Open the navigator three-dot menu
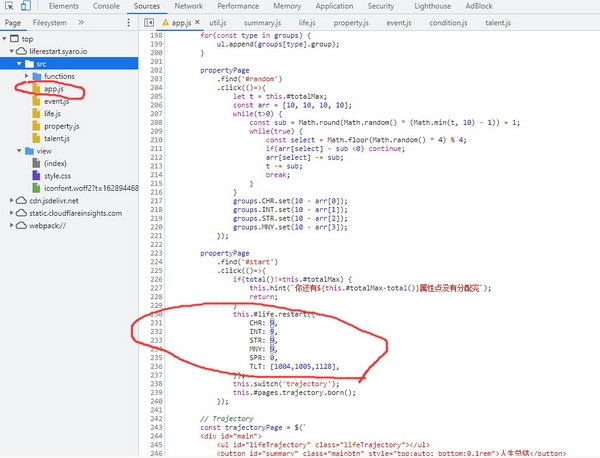 pos(129,23)
